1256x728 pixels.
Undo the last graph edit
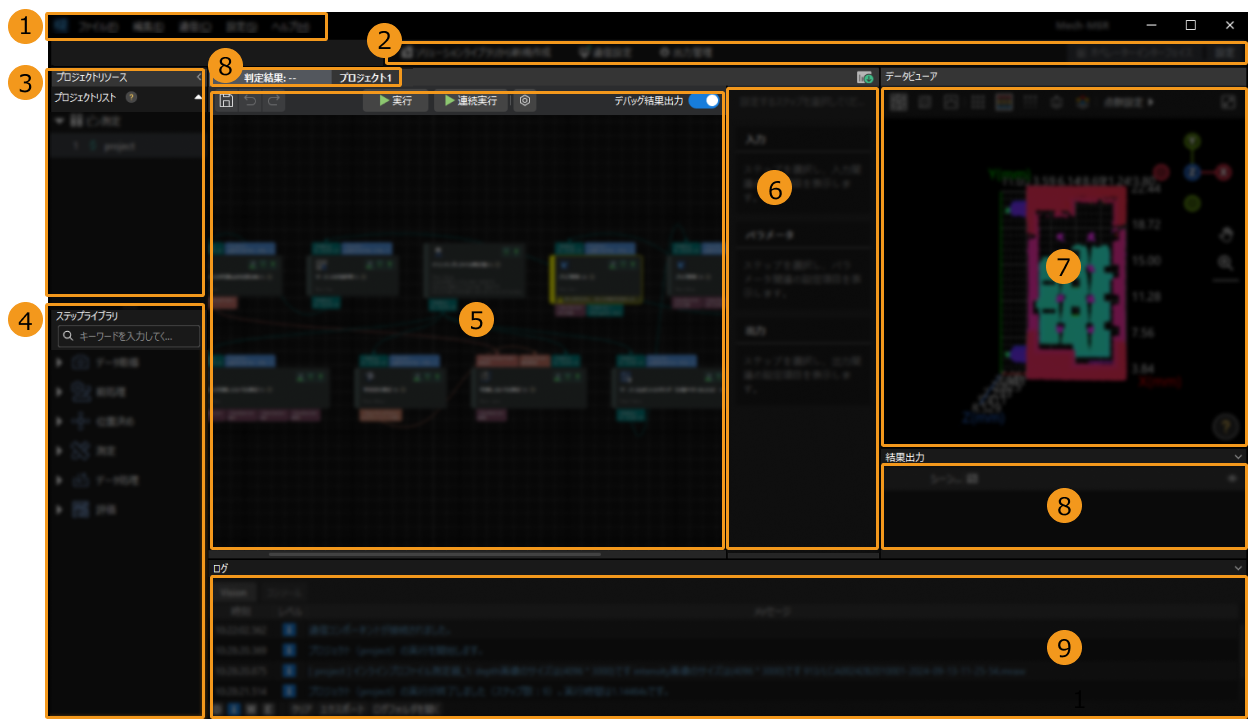(251, 100)
